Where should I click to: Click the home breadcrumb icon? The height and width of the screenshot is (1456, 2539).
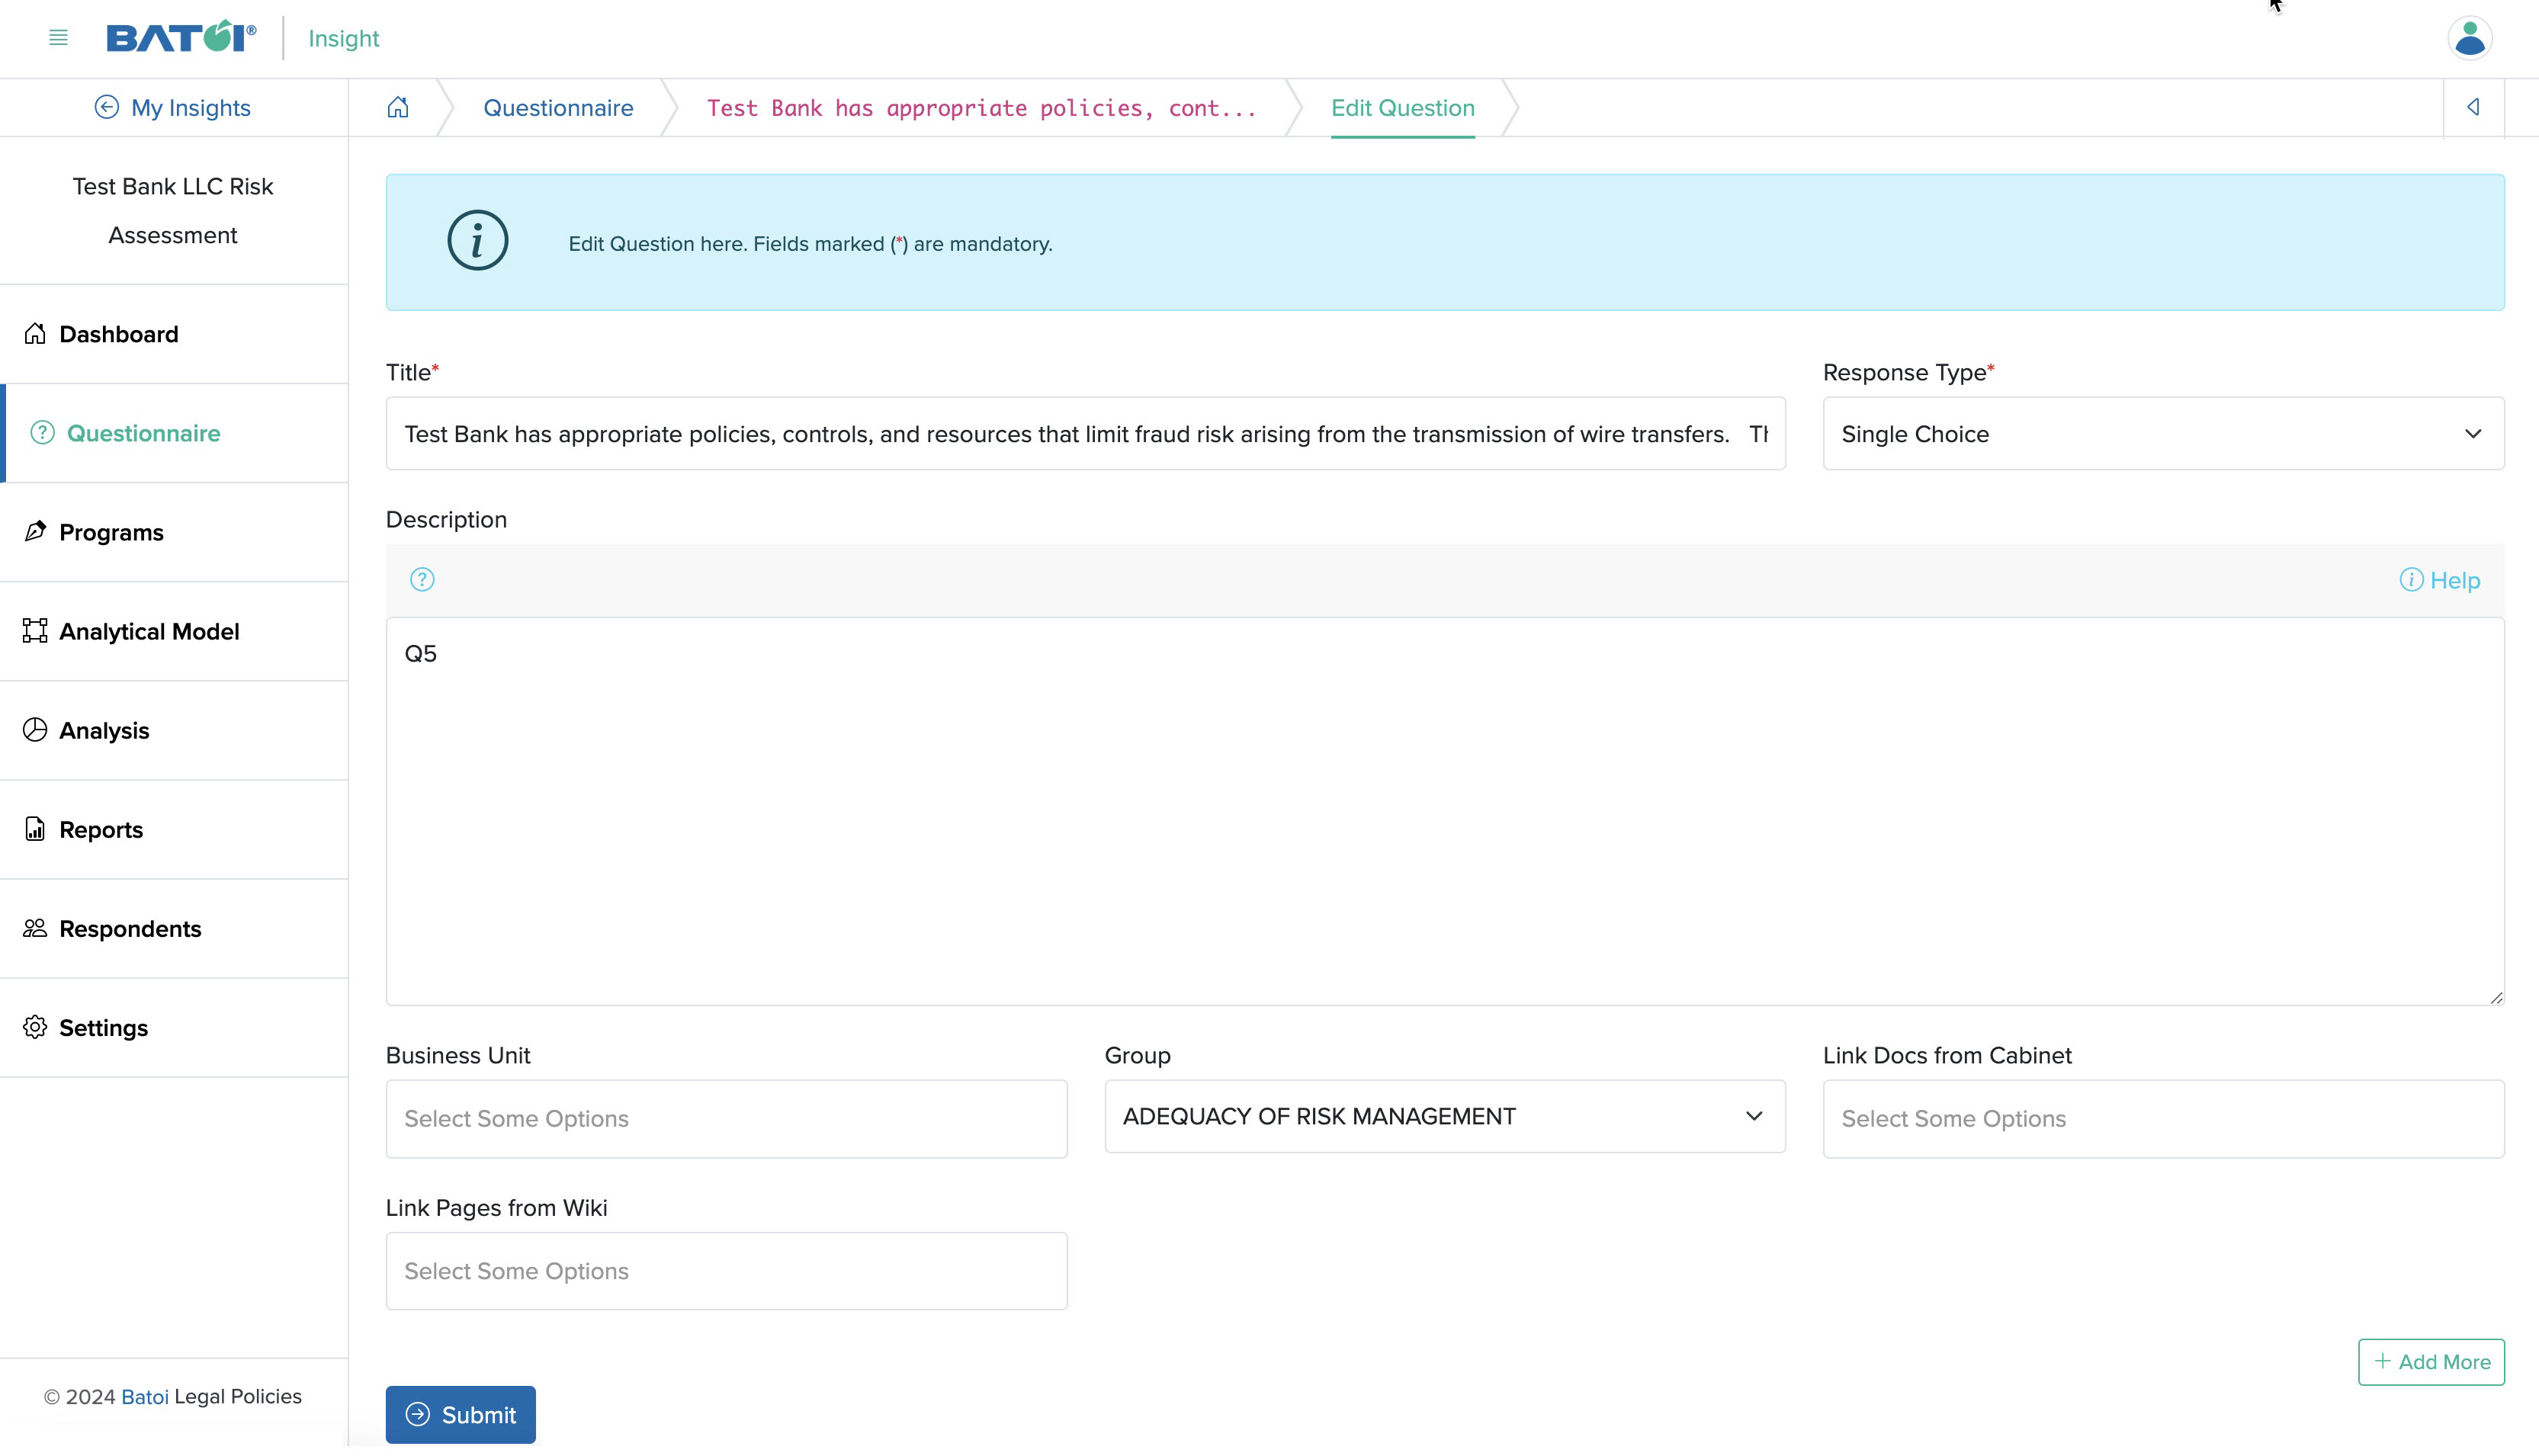398,107
